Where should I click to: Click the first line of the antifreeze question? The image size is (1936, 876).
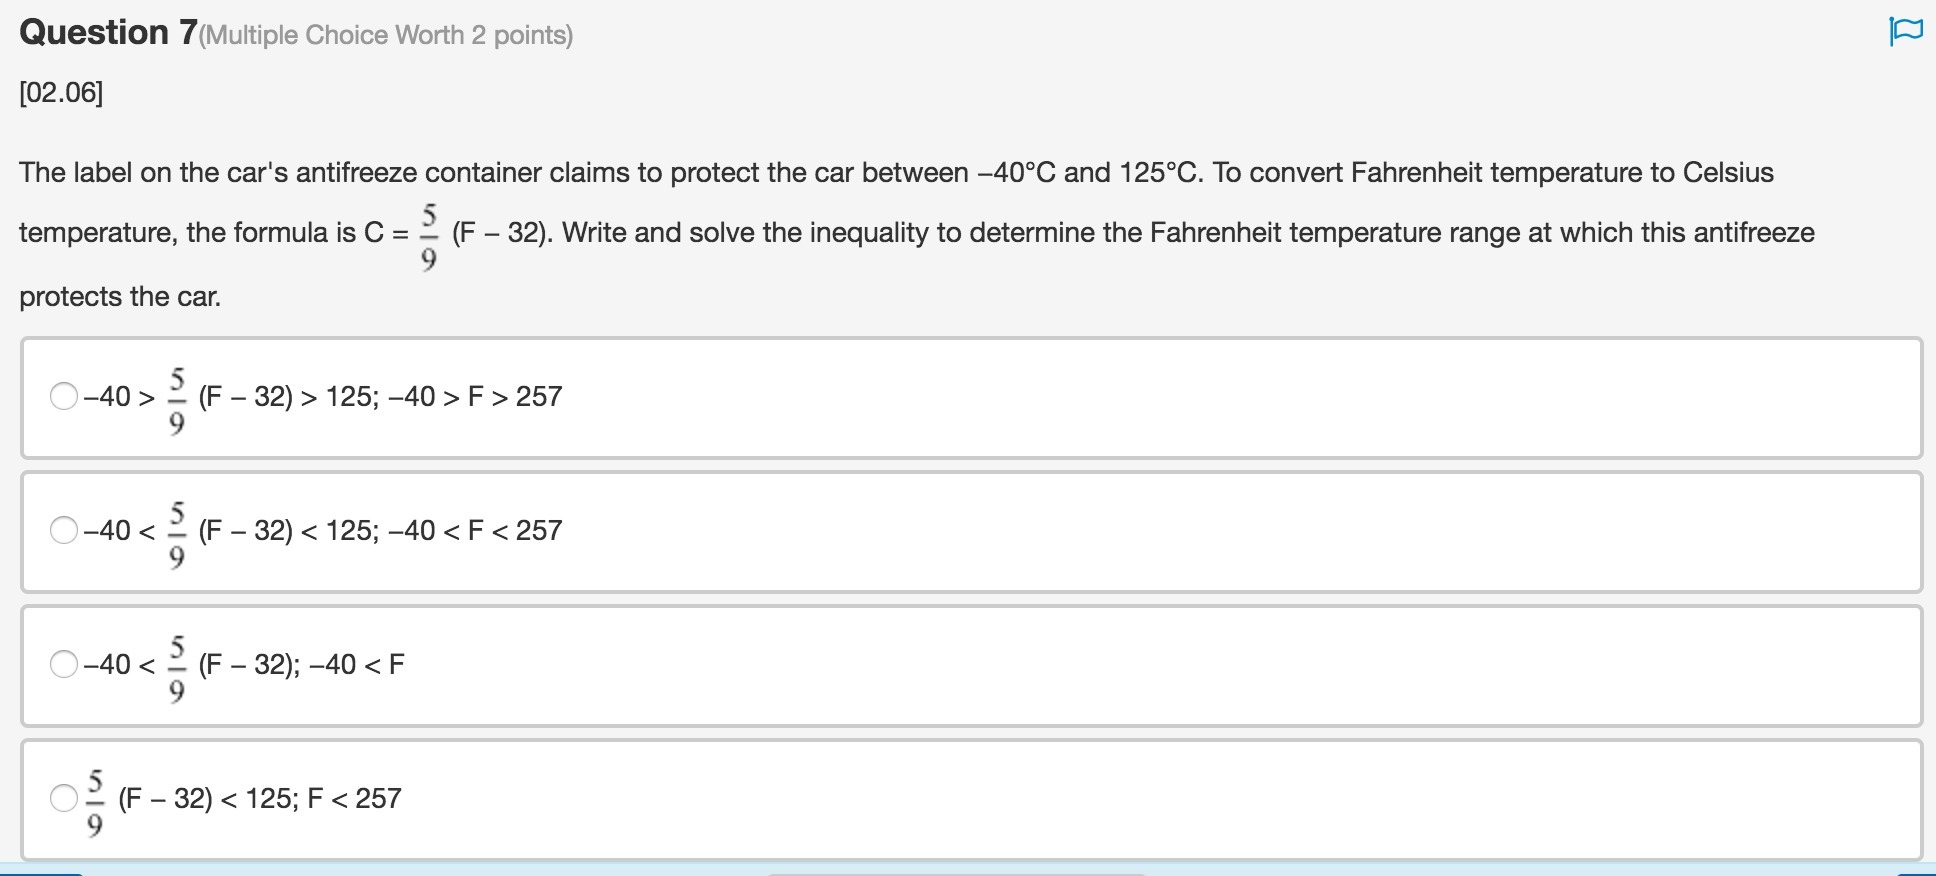(896, 173)
